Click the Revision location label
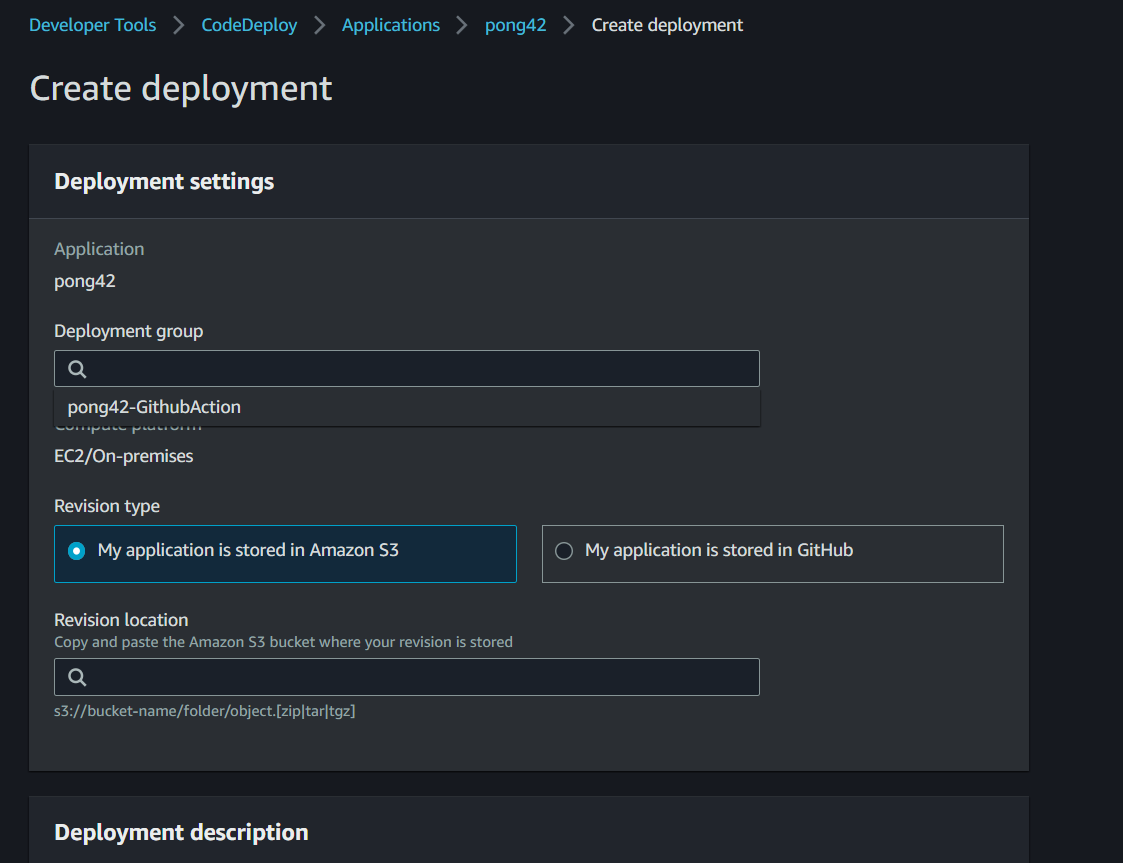 [121, 619]
